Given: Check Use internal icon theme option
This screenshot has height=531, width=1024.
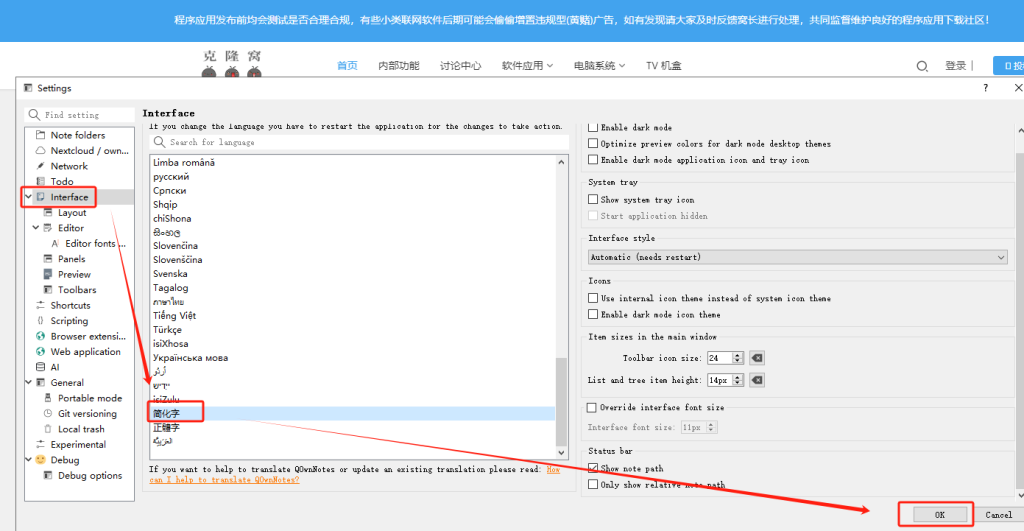Looking at the screenshot, I should click(593, 298).
